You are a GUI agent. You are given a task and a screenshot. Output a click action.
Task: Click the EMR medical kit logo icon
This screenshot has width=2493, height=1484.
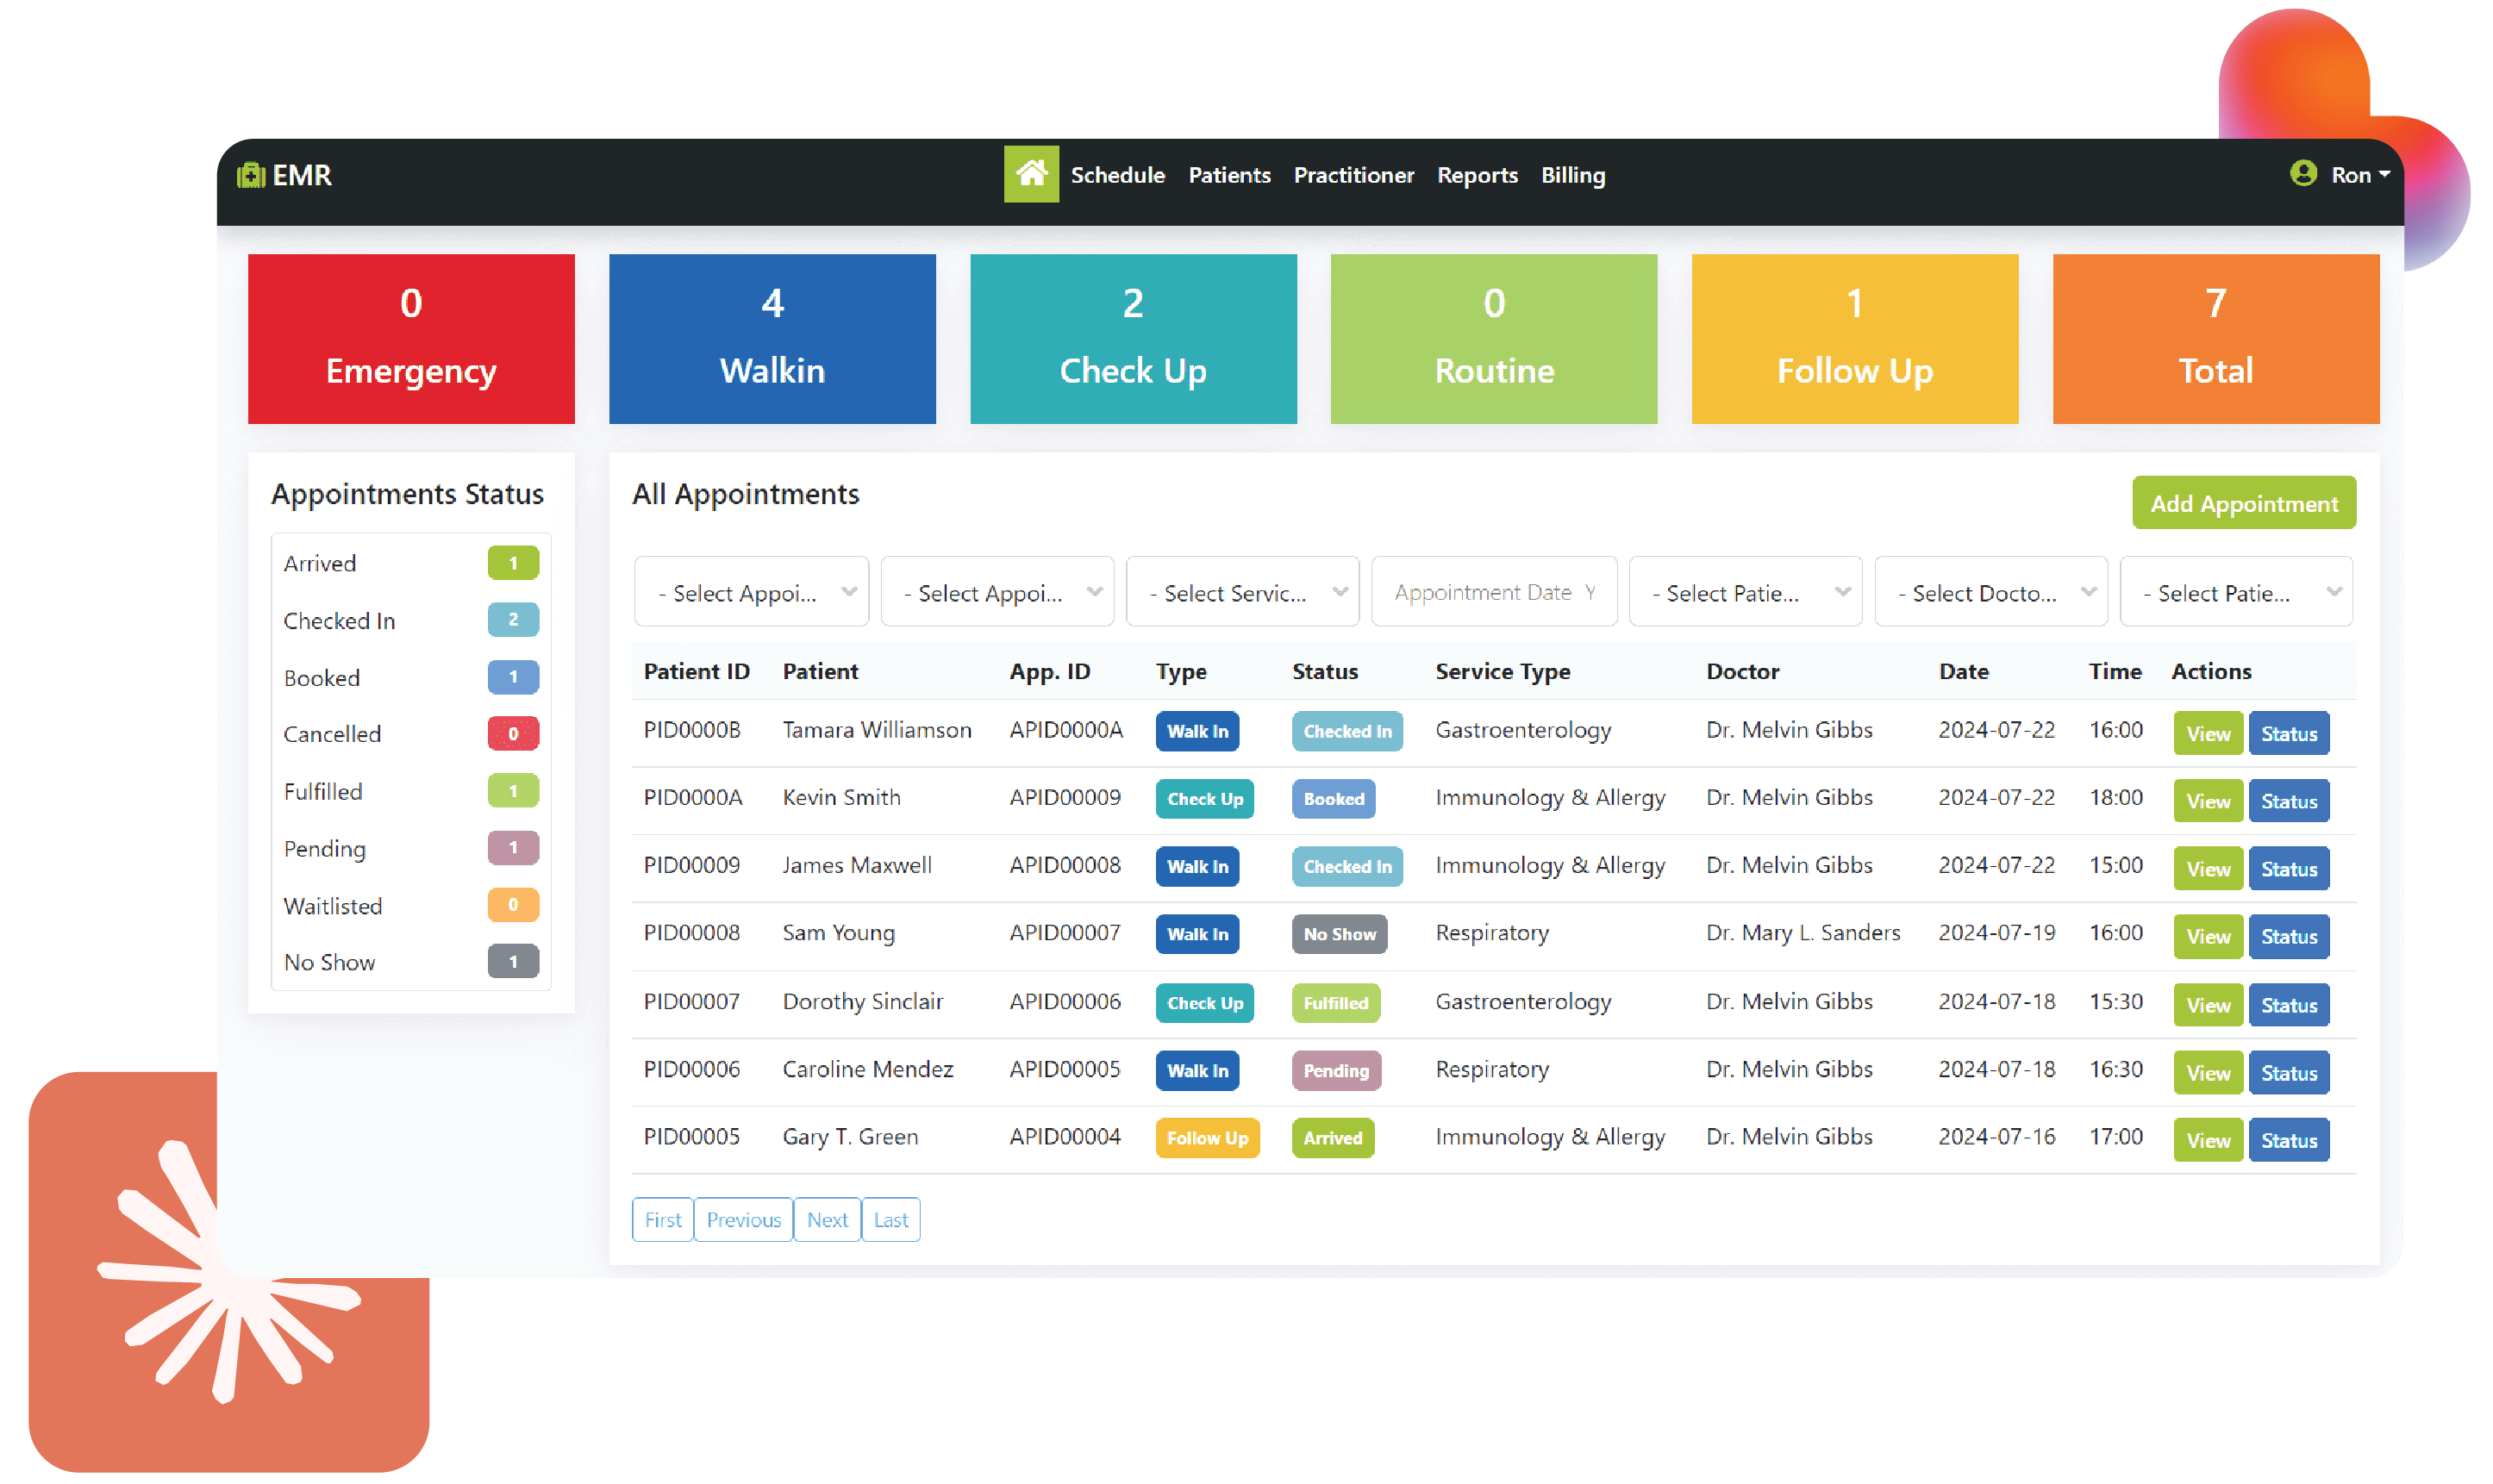pos(250,175)
